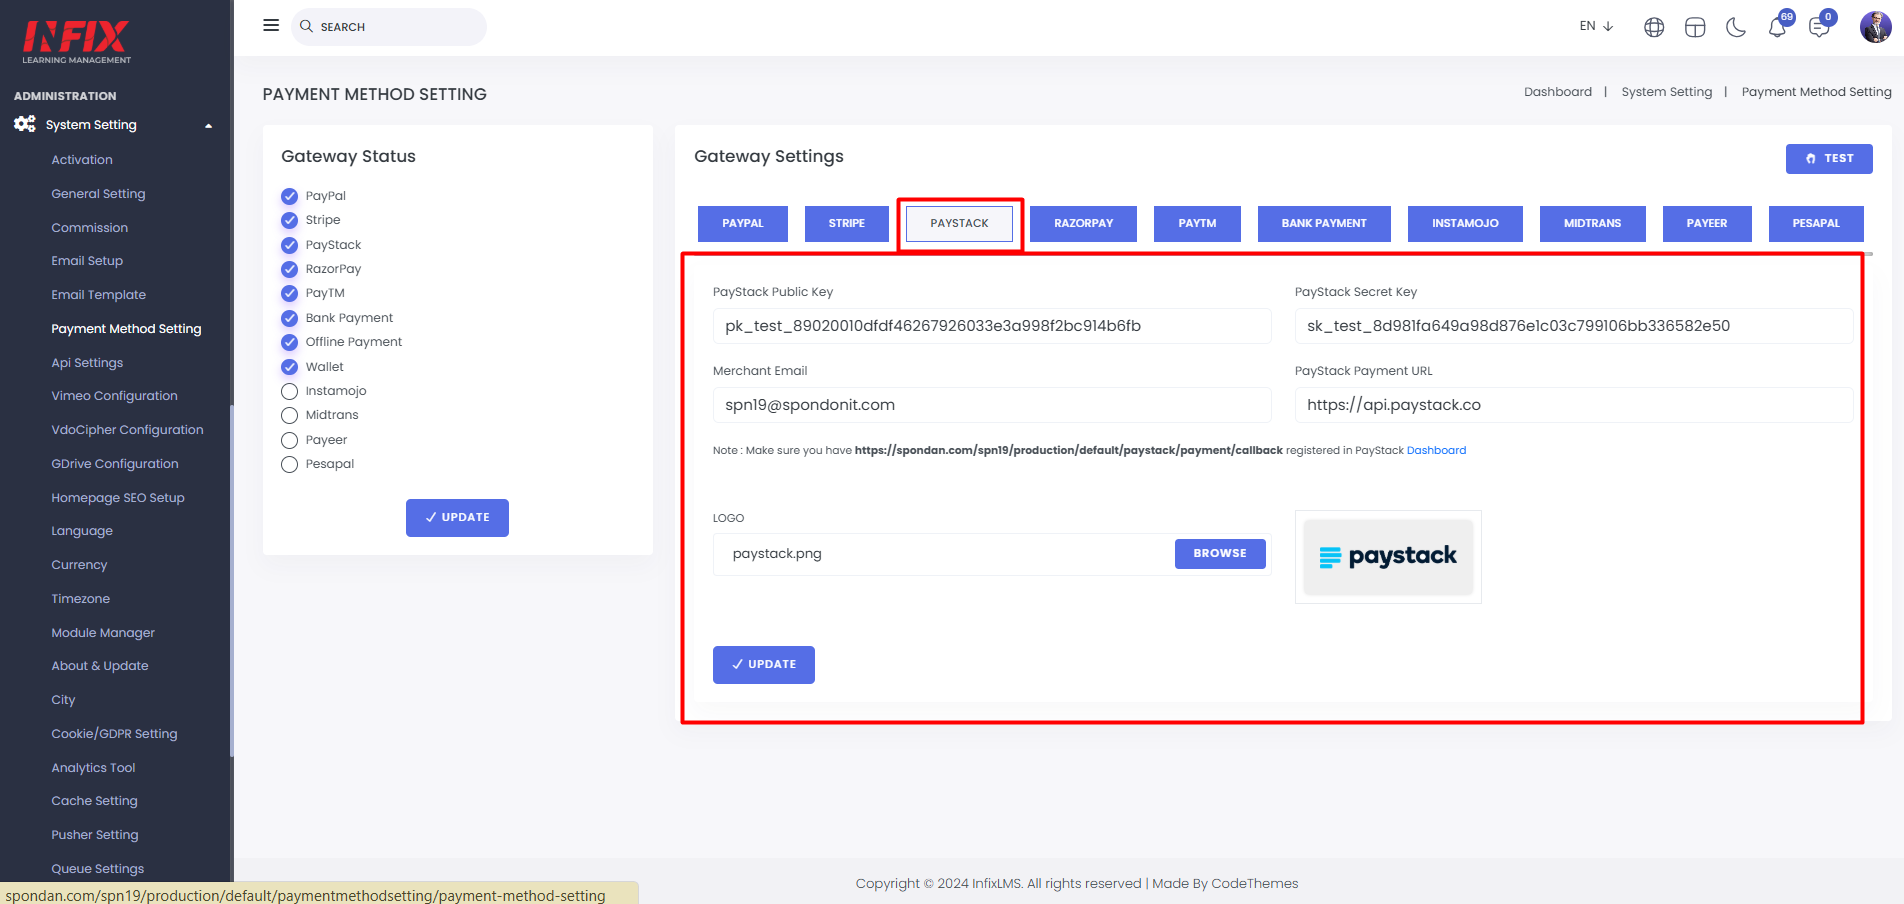Open the chat messages icon
This screenshot has height=904, width=1904.
1819,26
